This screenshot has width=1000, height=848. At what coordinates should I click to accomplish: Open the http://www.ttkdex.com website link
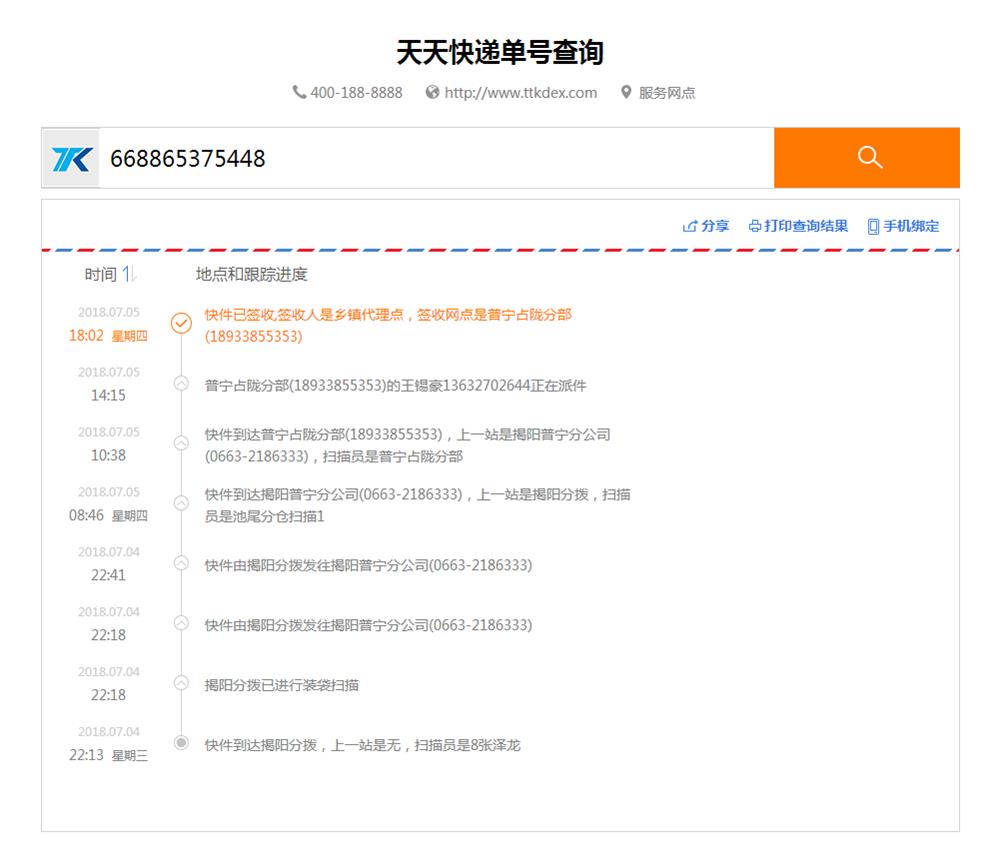(520, 92)
